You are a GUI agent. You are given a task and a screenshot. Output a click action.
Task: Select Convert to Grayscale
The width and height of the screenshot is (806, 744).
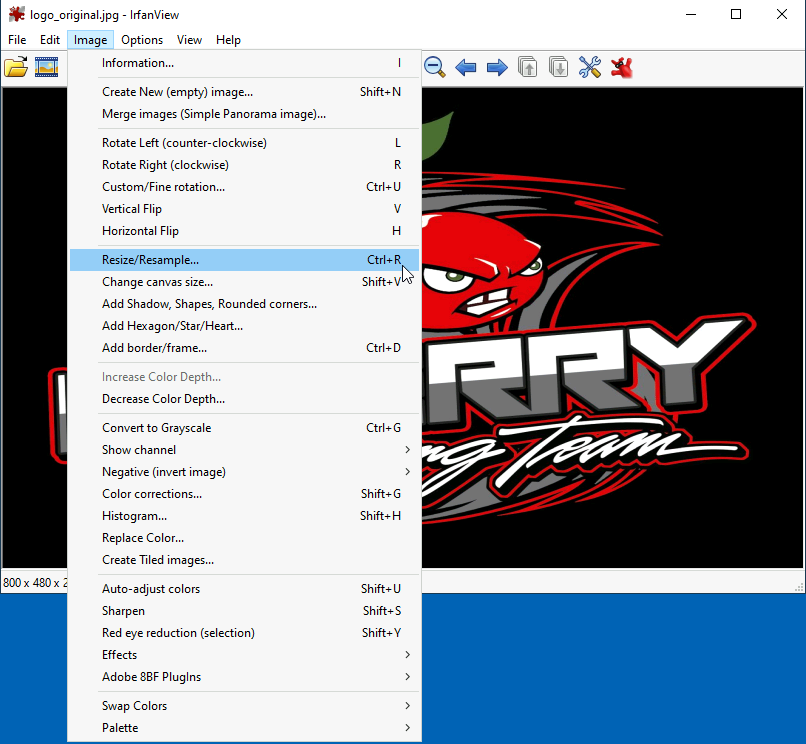[x=244, y=428]
